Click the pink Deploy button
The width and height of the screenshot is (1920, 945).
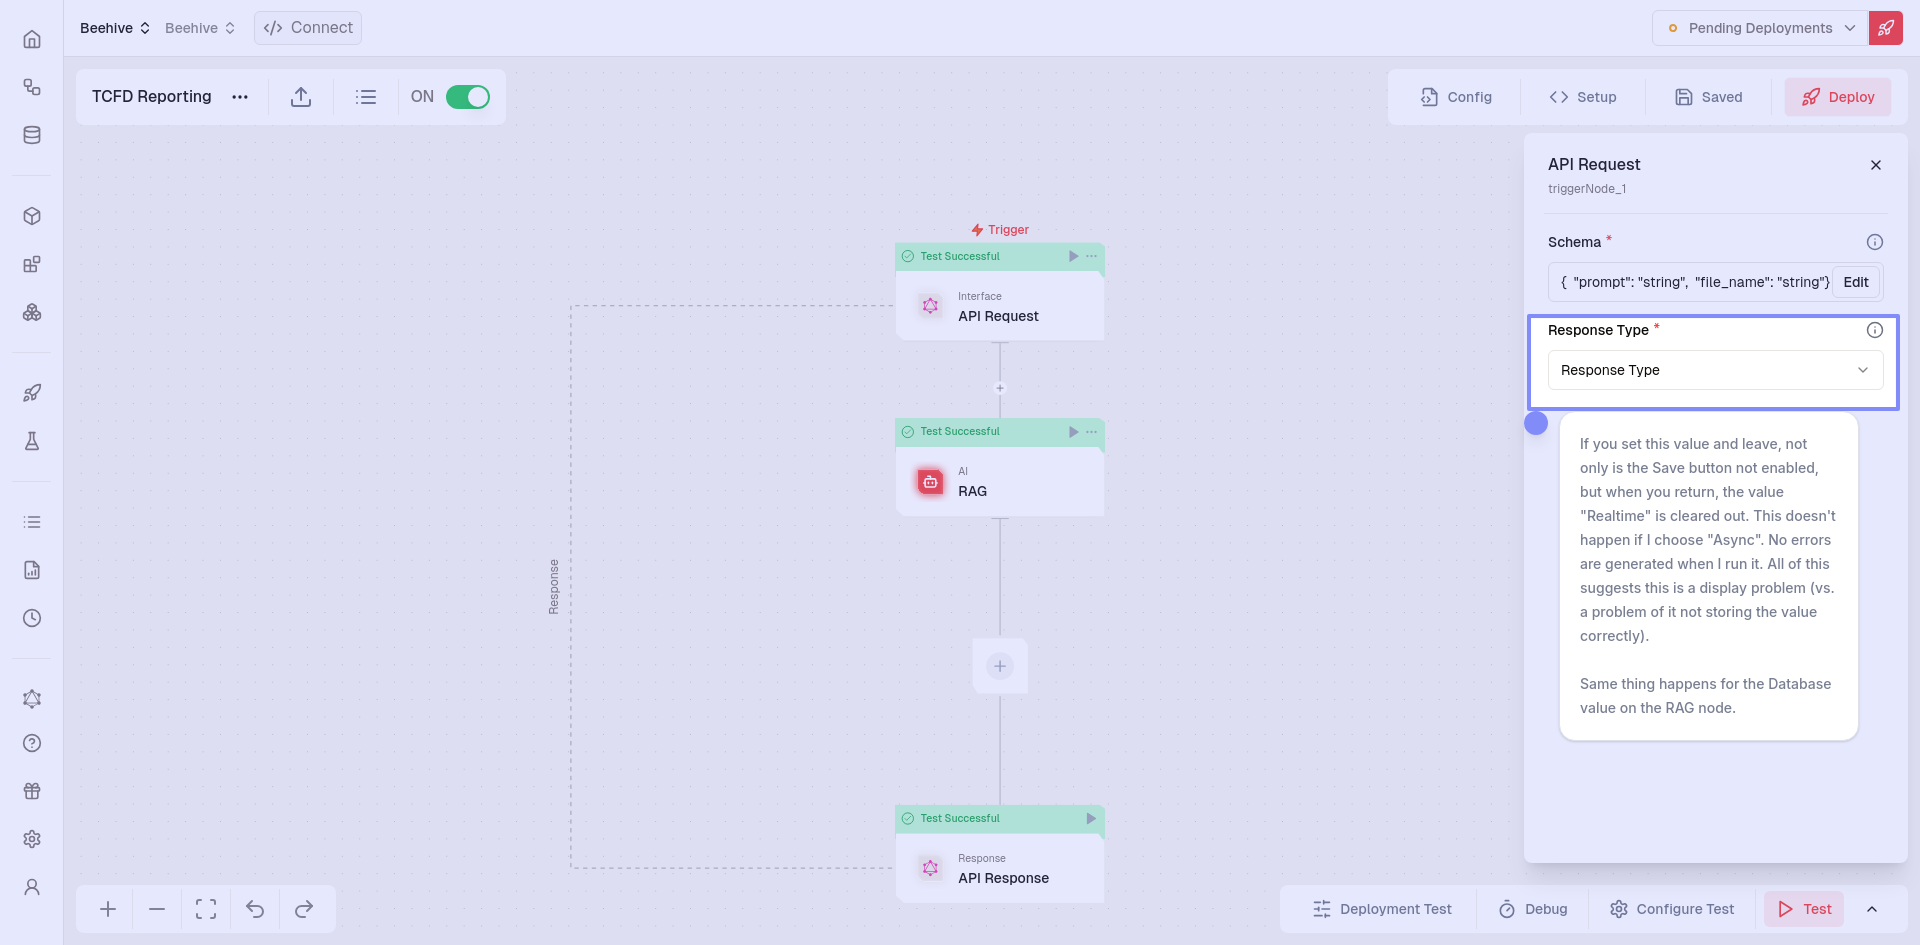tap(1838, 97)
